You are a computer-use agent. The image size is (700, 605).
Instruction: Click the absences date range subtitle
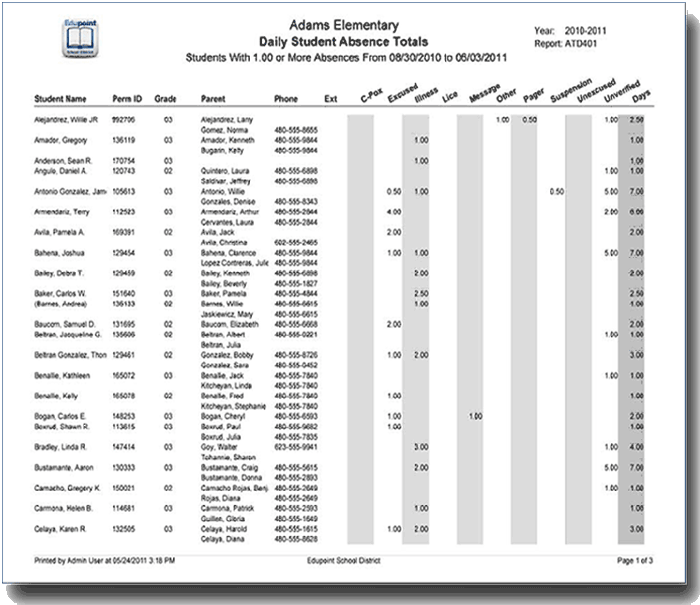(x=346, y=58)
